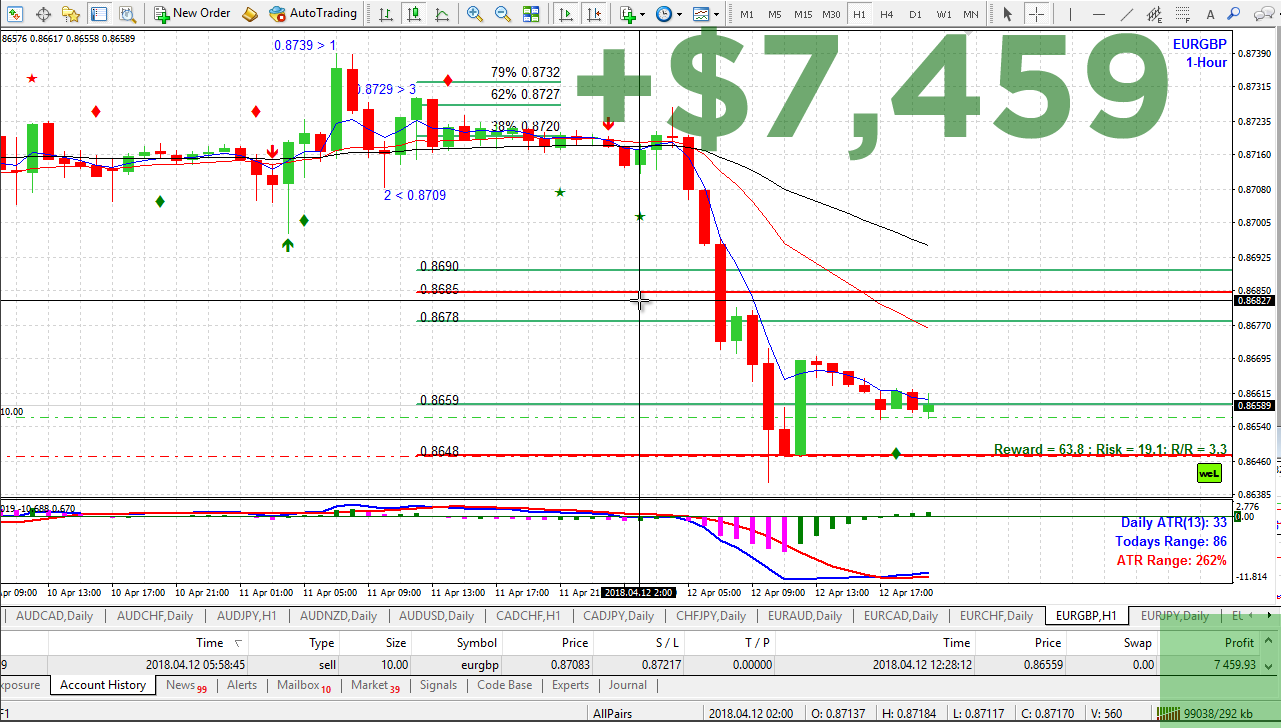The image size is (1281, 728).
Task: Select the MN timeframe
Action: click(970, 14)
